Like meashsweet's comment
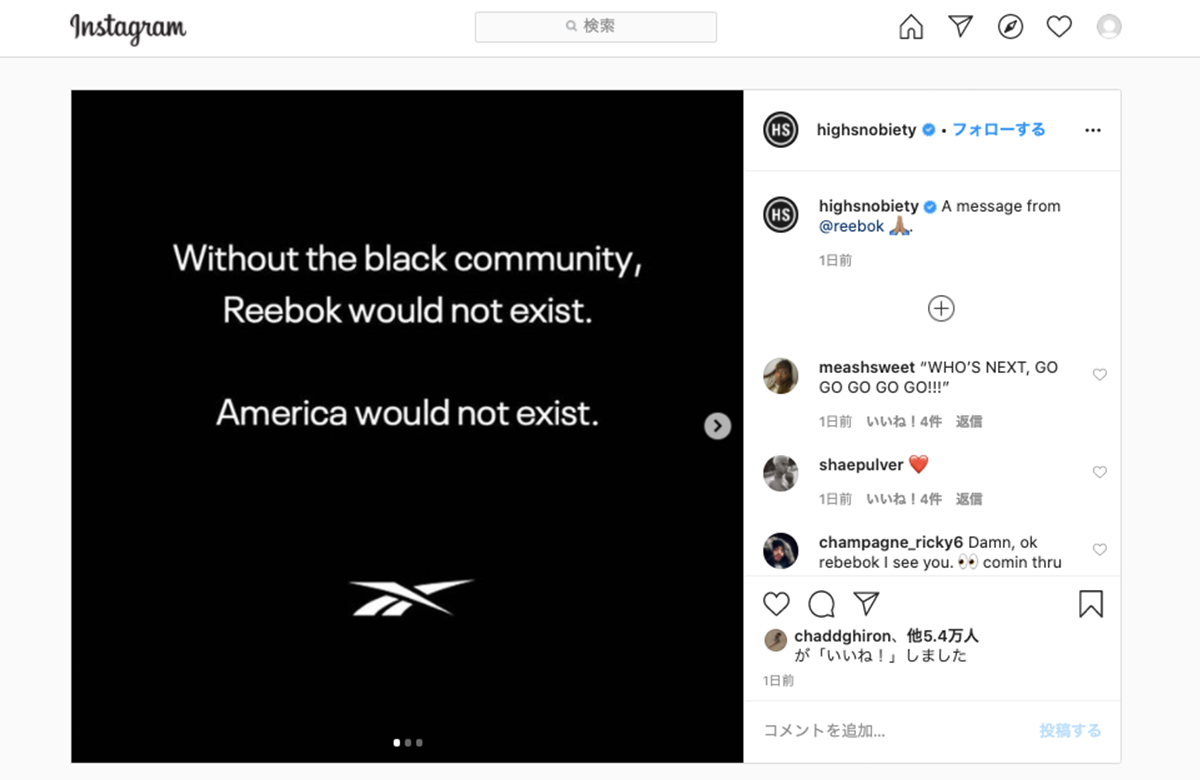Screen dimensions: 1200x780 coord(1100,375)
